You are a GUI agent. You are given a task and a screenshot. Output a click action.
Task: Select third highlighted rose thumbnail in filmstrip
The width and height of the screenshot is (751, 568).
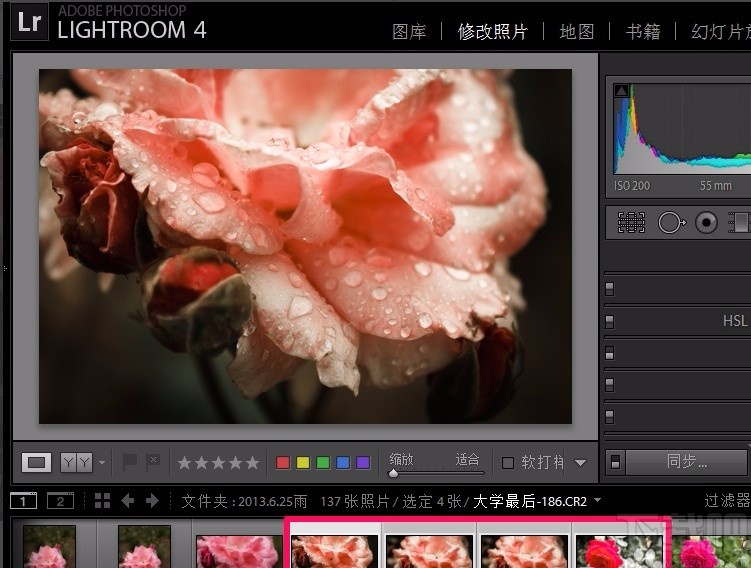524,552
